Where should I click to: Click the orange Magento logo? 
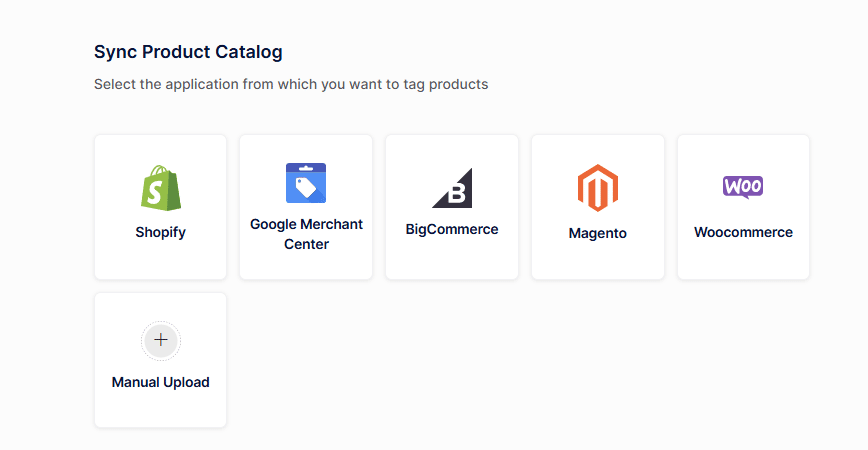coord(597,187)
